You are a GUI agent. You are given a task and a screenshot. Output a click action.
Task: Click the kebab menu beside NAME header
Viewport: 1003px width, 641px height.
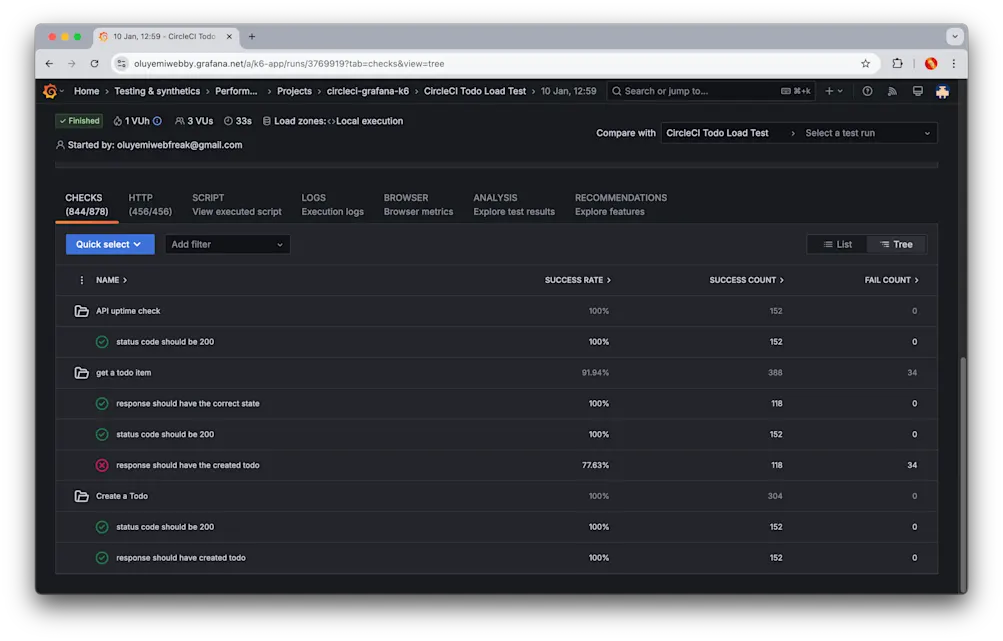coord(81,280)
